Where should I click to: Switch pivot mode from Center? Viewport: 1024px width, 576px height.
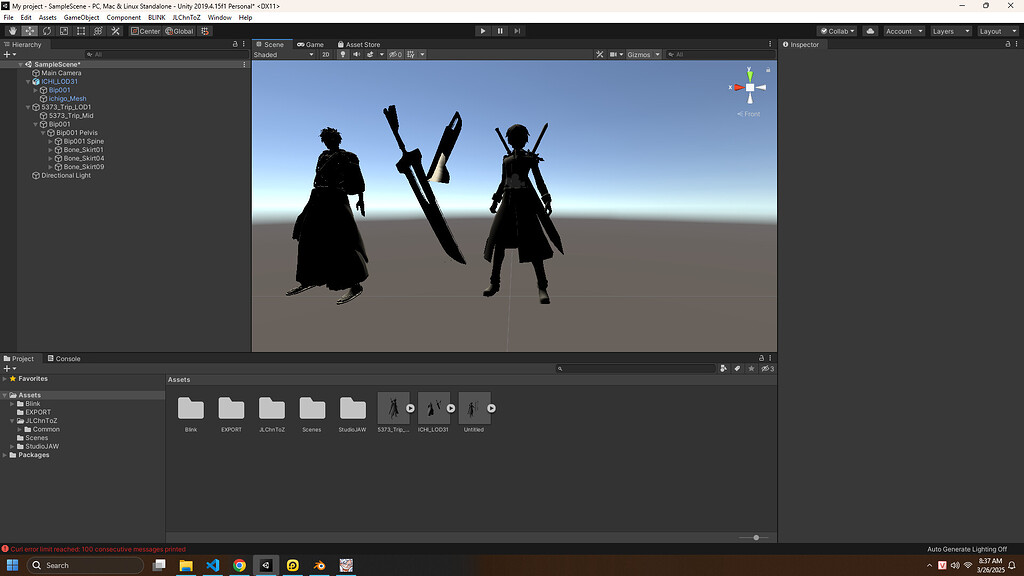point(147,30)
